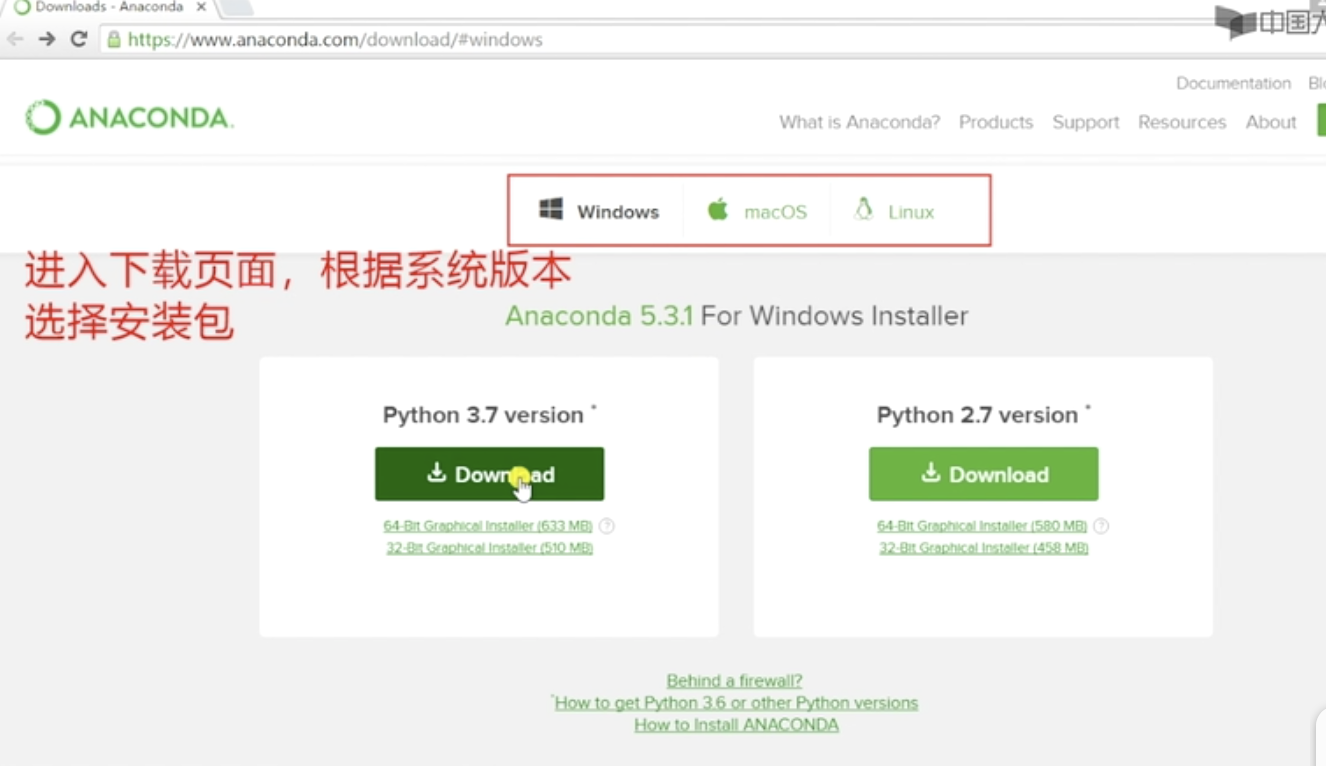Screen dimensions: 1326x766
Task: Switch to the macOS platform tab
Action: [757, 211]
